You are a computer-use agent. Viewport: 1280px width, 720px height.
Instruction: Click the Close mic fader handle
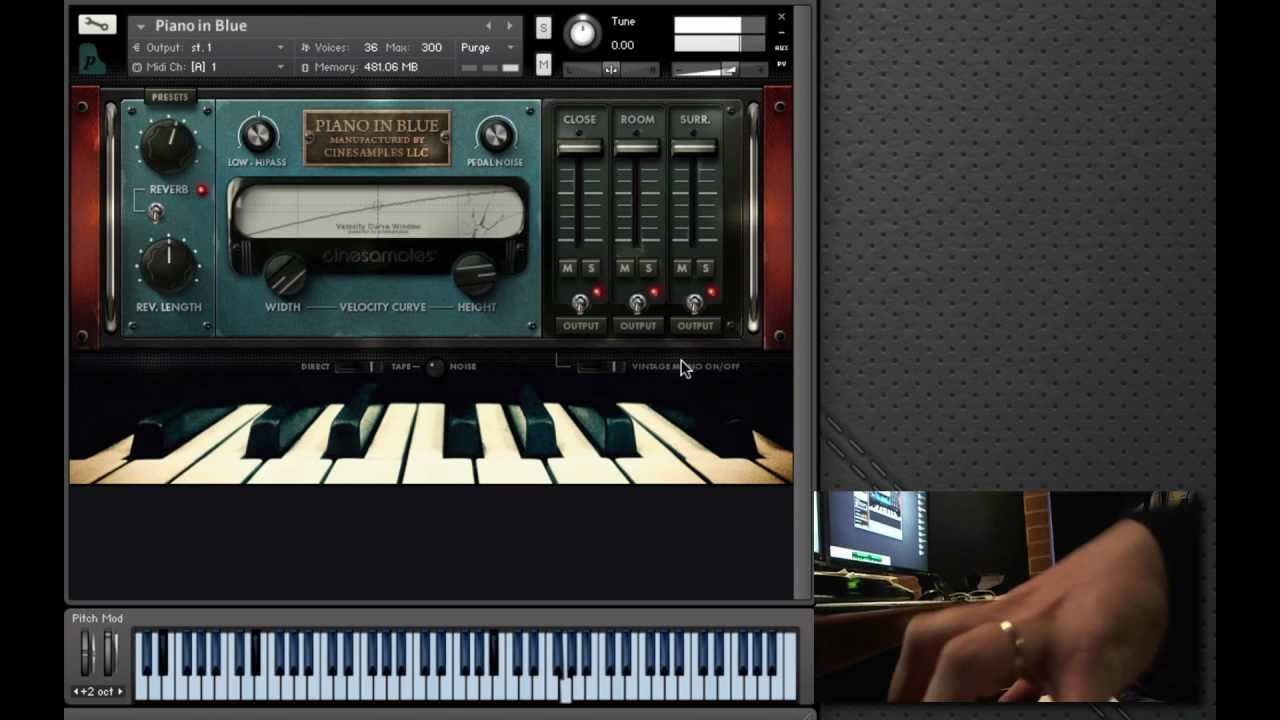pyautogui.click(x=580, y=148)
